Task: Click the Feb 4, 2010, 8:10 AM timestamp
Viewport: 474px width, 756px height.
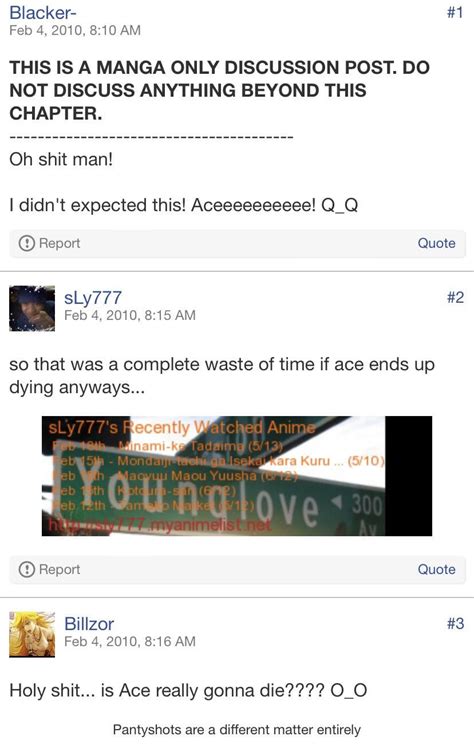Action: [75, 30]
